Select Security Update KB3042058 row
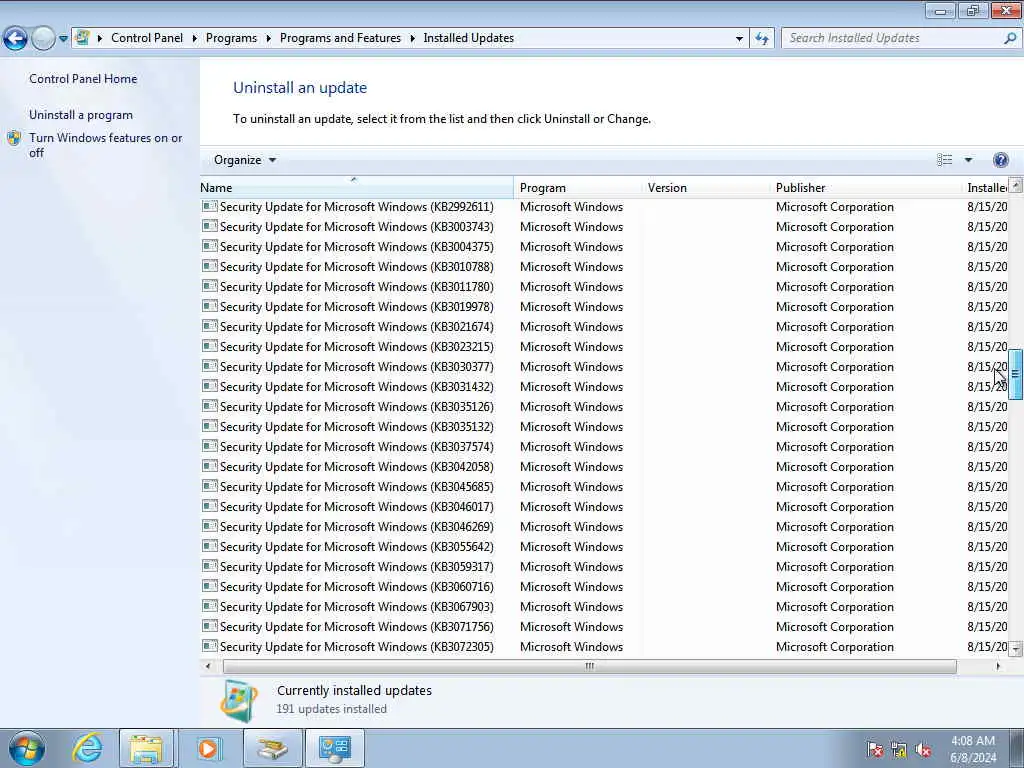 [604, 467]
